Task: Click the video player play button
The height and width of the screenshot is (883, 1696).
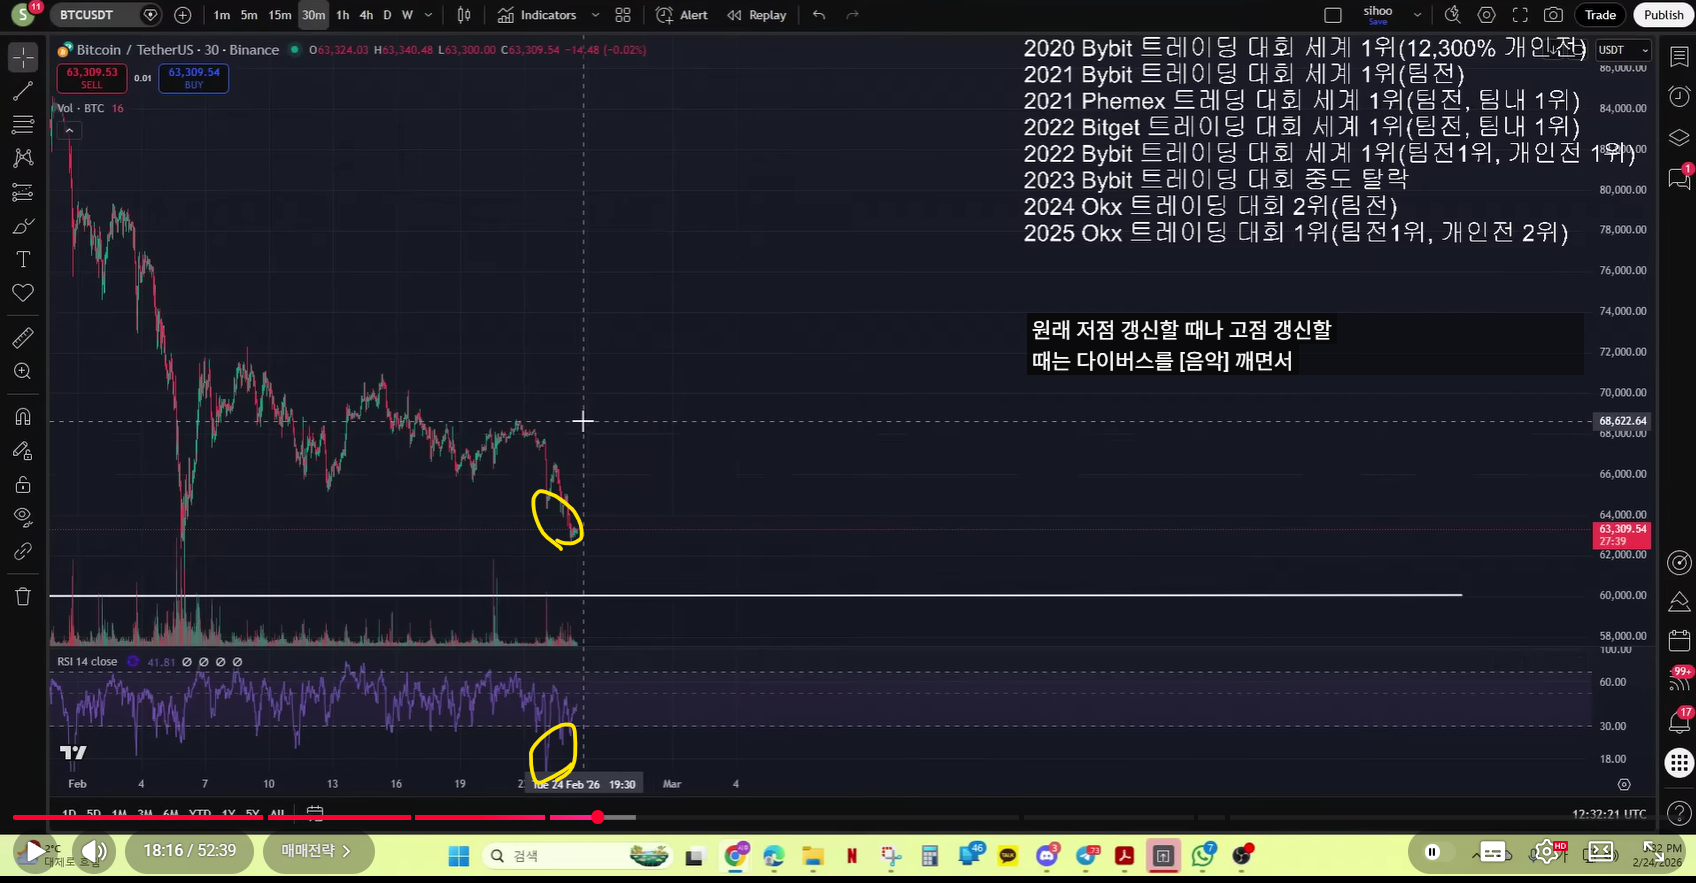Action: [34, 852]
